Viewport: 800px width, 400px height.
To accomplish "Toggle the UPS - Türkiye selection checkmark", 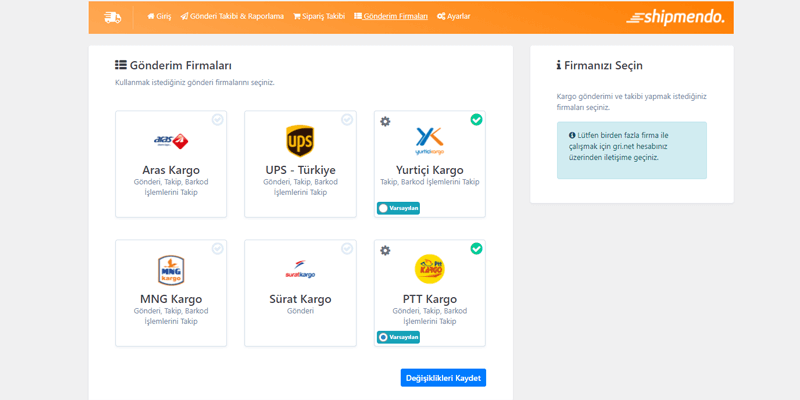I will (x=347, y=119).
